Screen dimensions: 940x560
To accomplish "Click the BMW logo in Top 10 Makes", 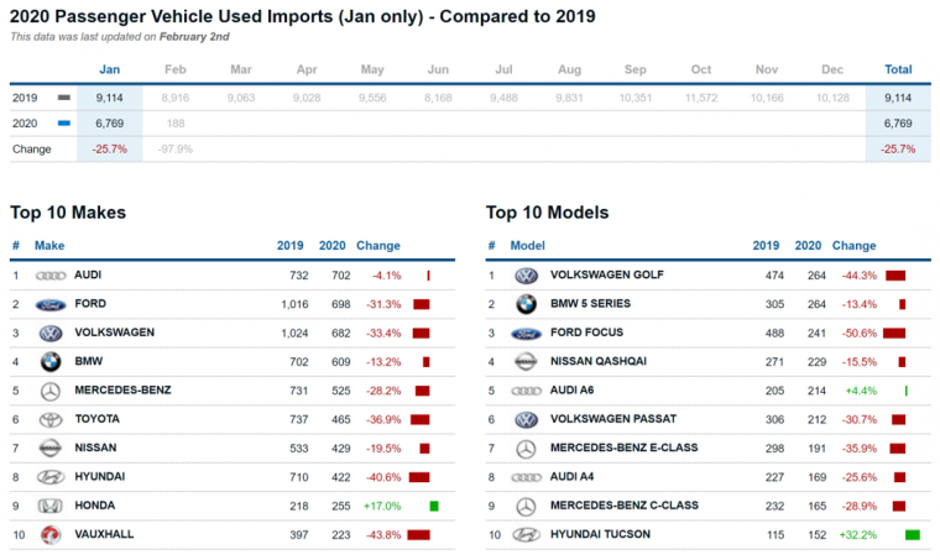I will [50, 362].
